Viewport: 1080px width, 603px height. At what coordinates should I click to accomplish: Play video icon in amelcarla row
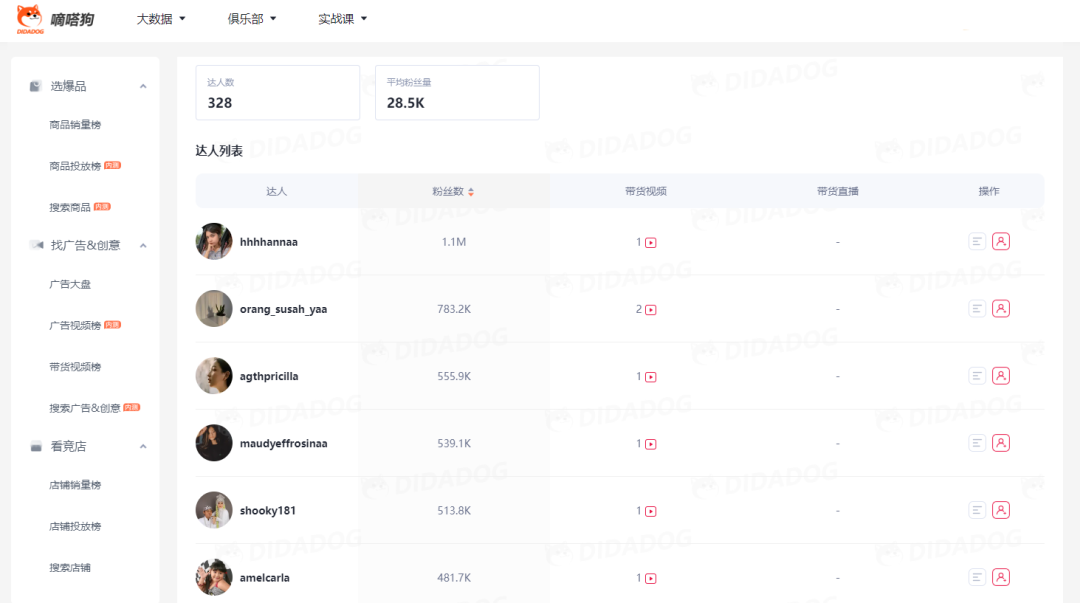tap(651, 579)
